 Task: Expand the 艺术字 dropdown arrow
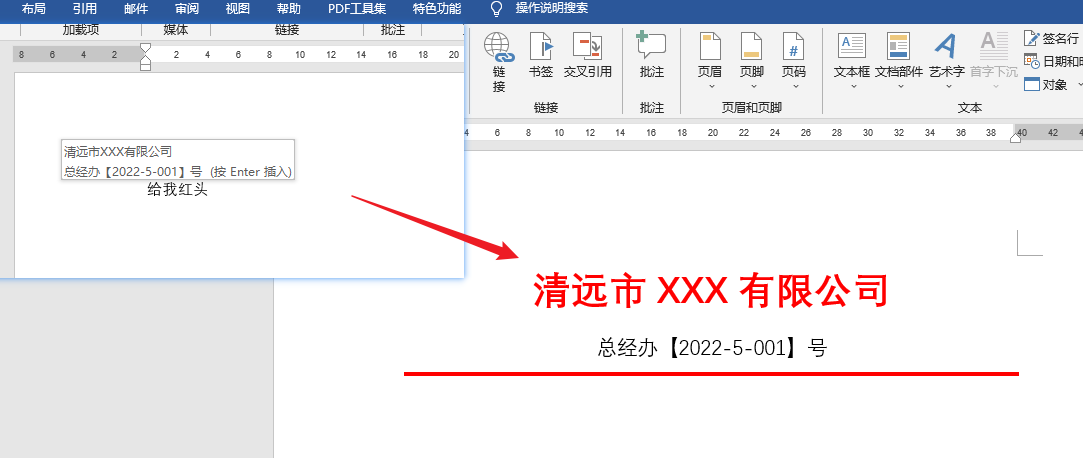tap(948, 87)
